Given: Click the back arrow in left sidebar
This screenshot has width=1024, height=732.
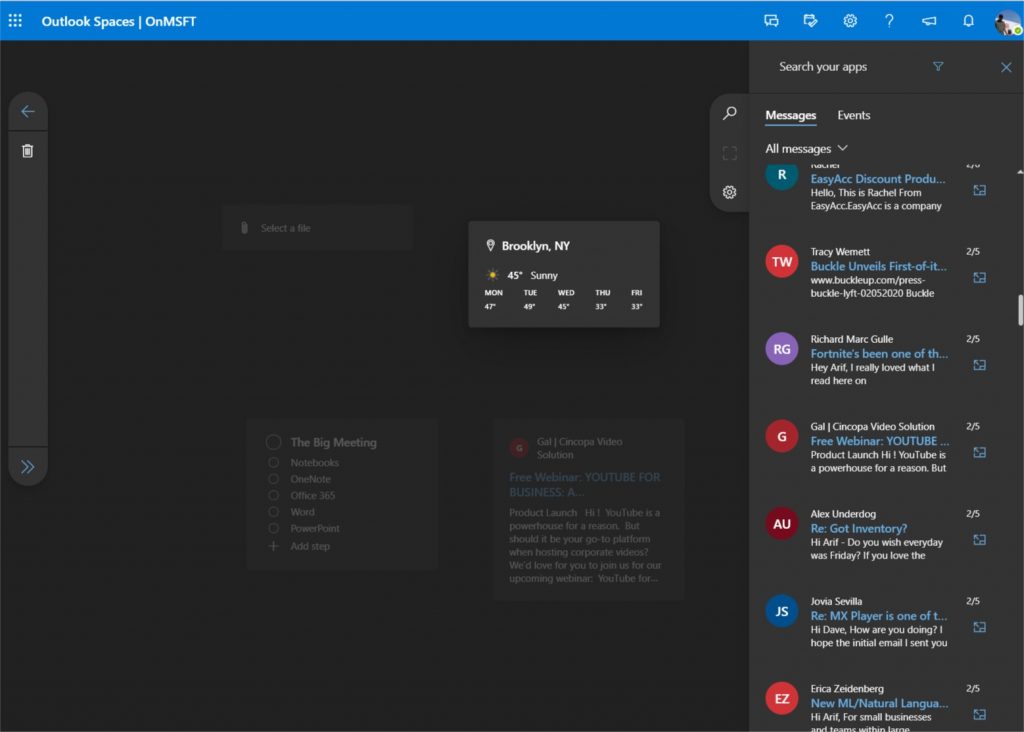Looking at the screenshot, I should click(28, 112).
